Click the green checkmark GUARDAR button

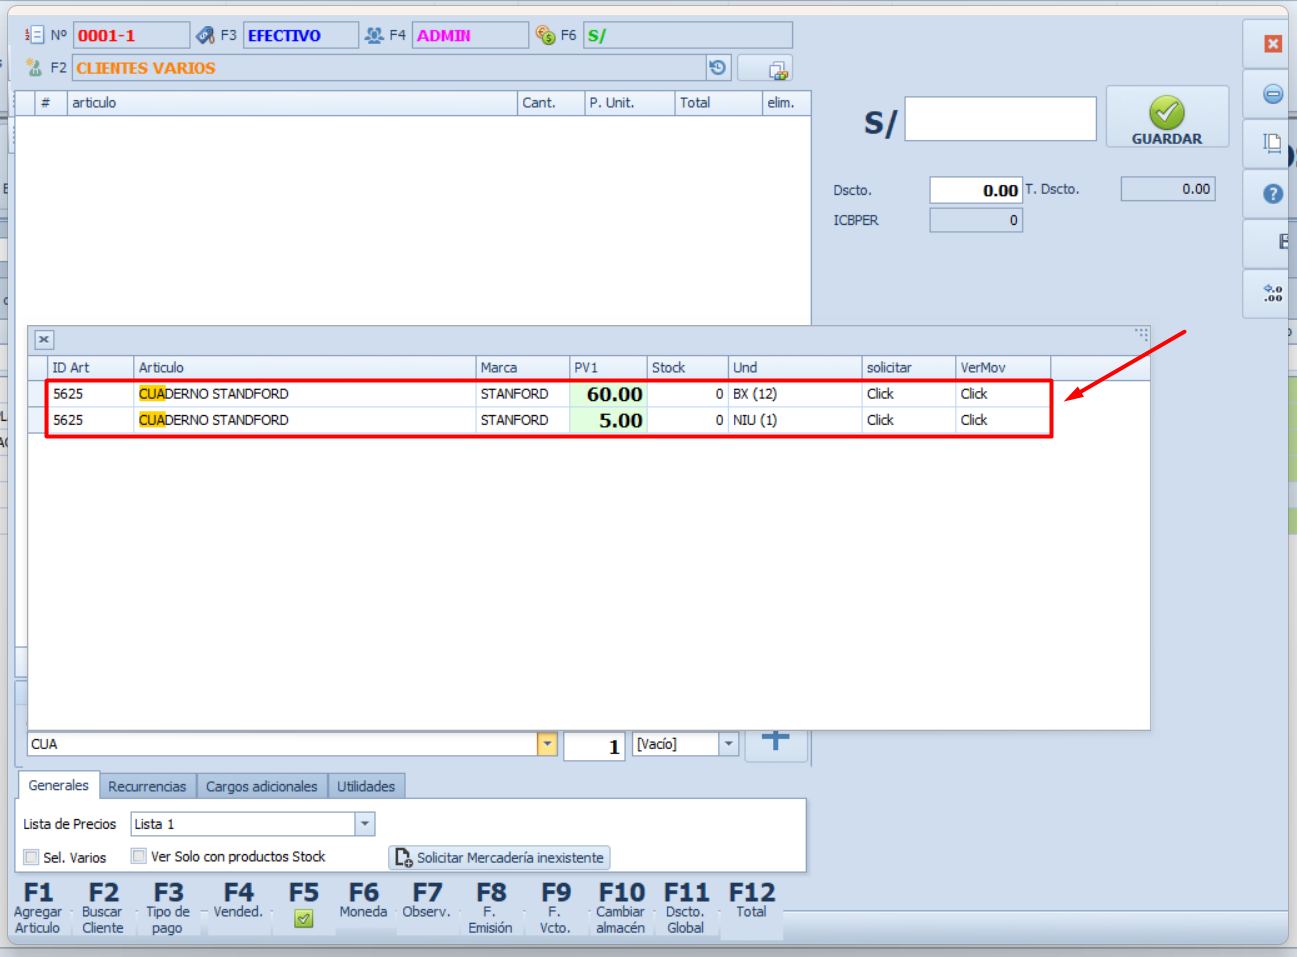click(1167, 117)
